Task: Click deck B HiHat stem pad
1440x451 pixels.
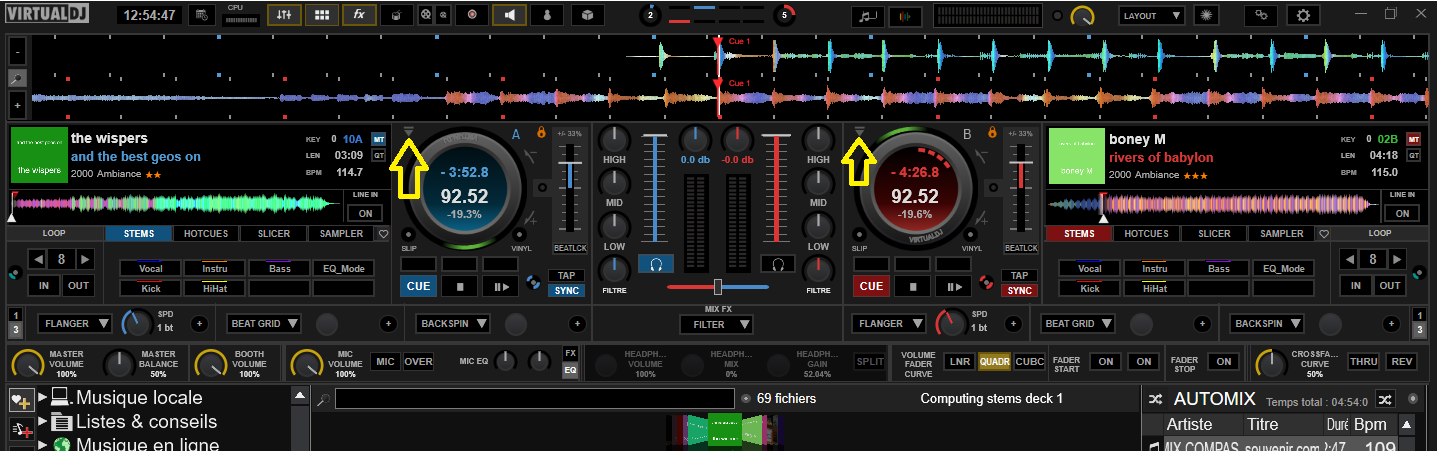Action: pyautogui.click(x=1154, y=288)
